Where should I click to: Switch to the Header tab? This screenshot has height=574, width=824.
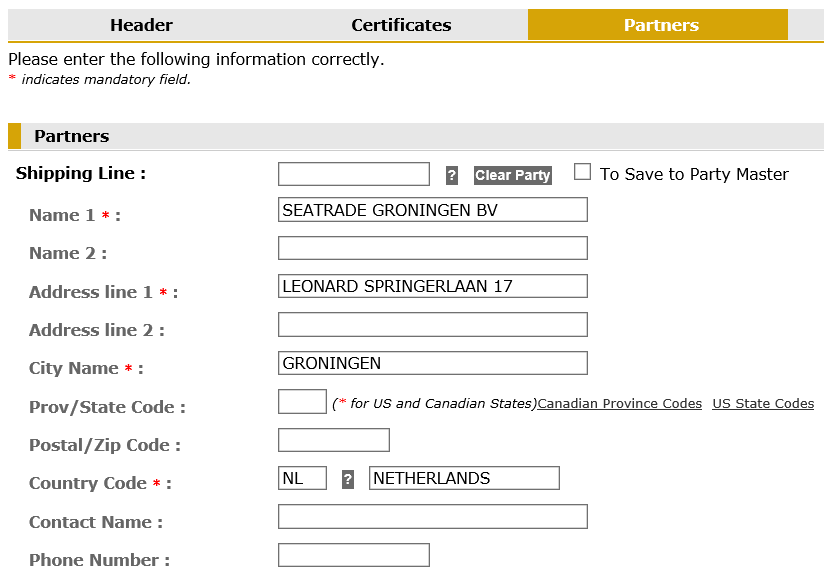coord(141,25)
